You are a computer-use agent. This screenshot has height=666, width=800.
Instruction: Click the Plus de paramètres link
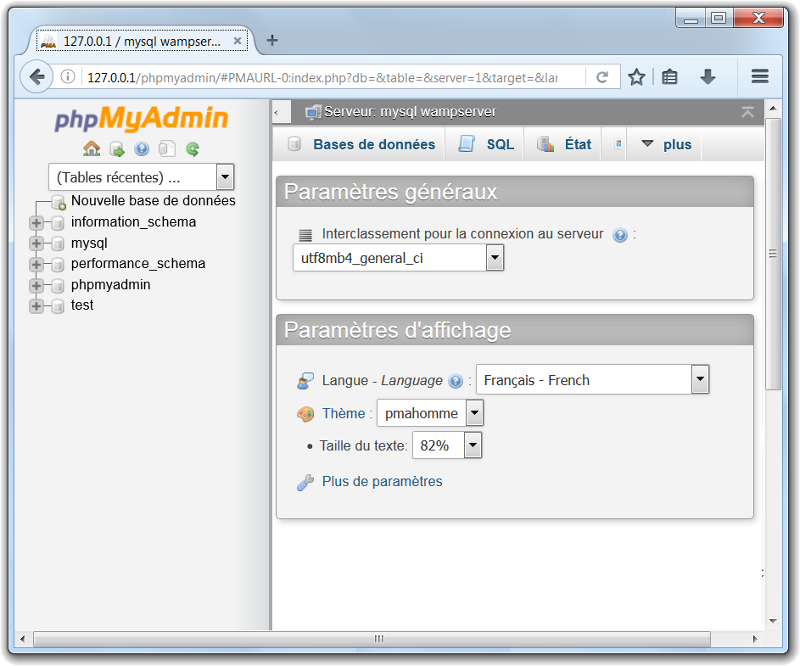pyautogui.click(x=382, y=481)
